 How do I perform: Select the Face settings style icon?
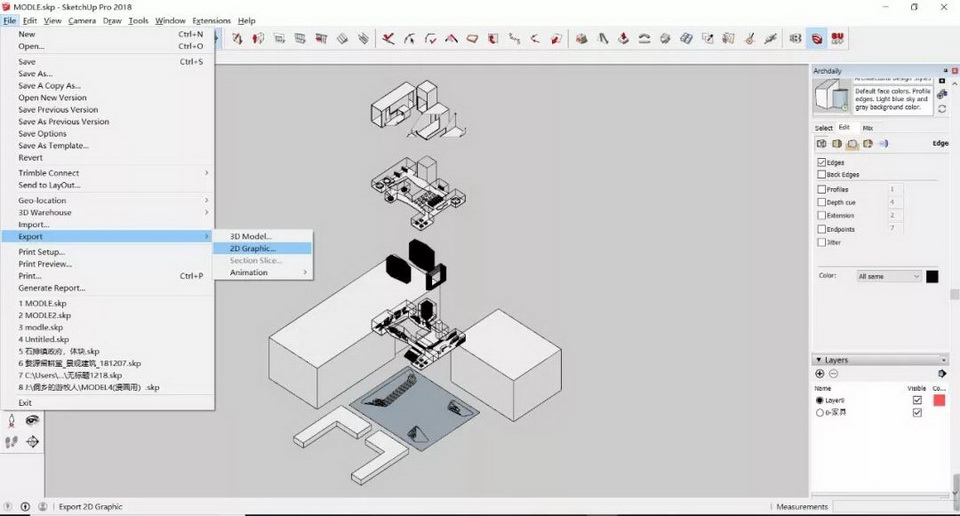tap(837, 144)
